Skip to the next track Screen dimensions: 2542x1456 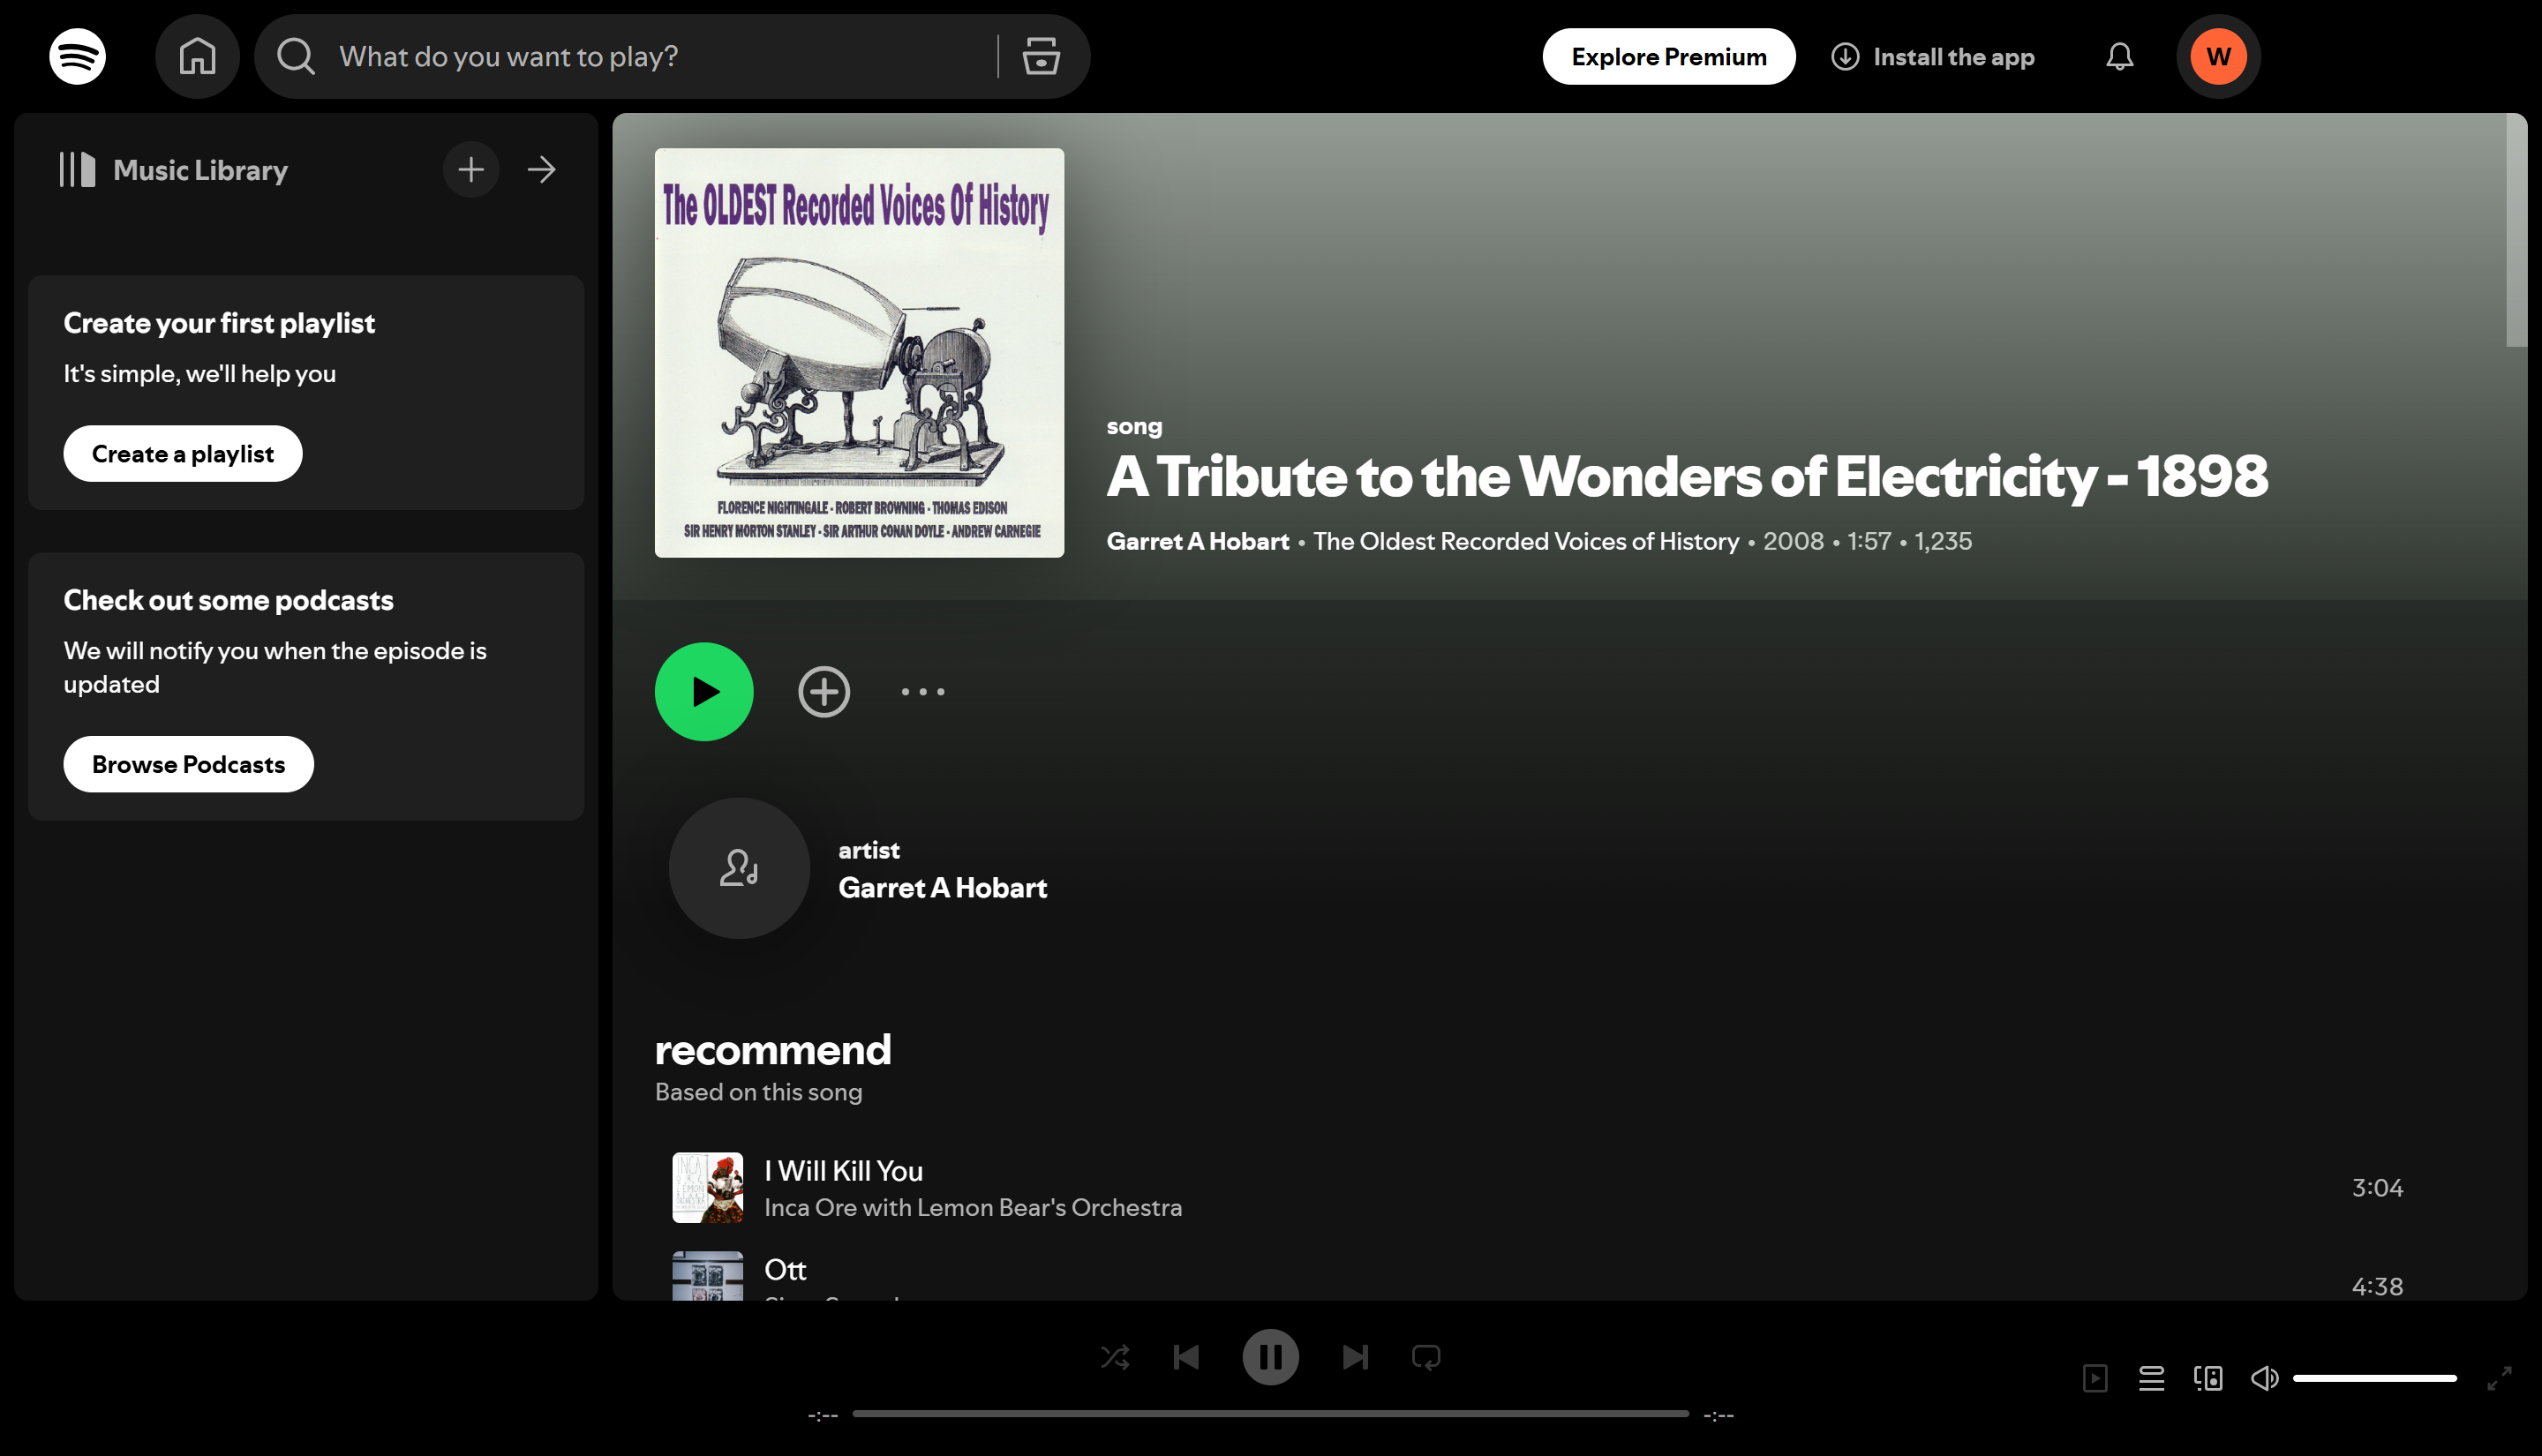pos(1355,1357)
